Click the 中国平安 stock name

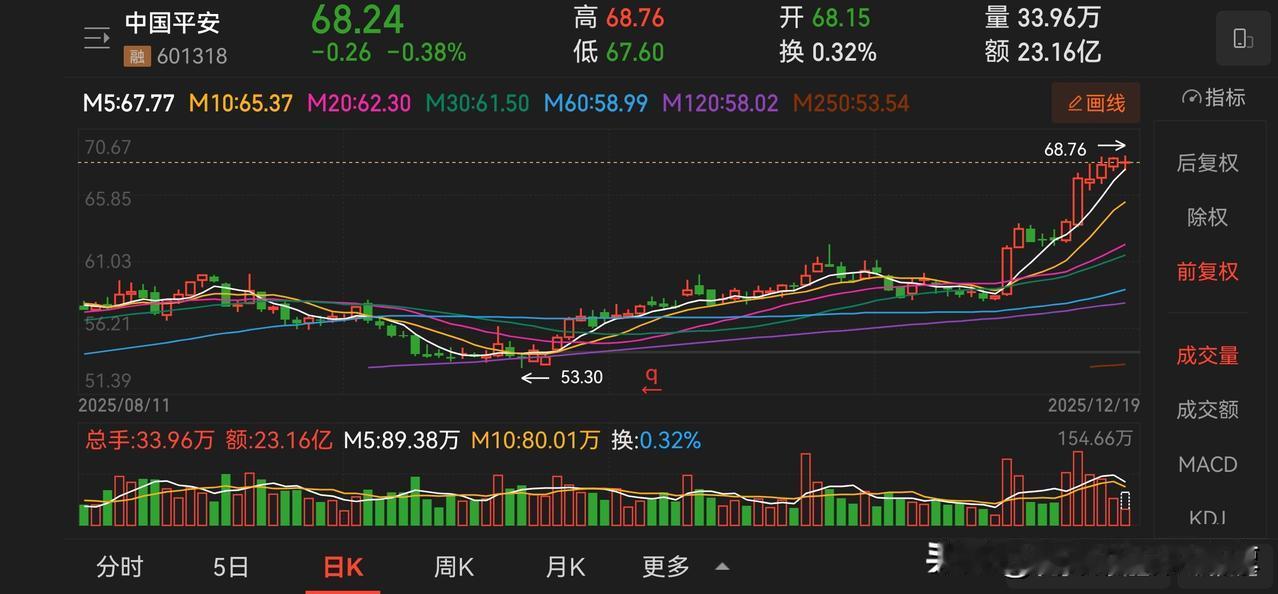(172, 22)
